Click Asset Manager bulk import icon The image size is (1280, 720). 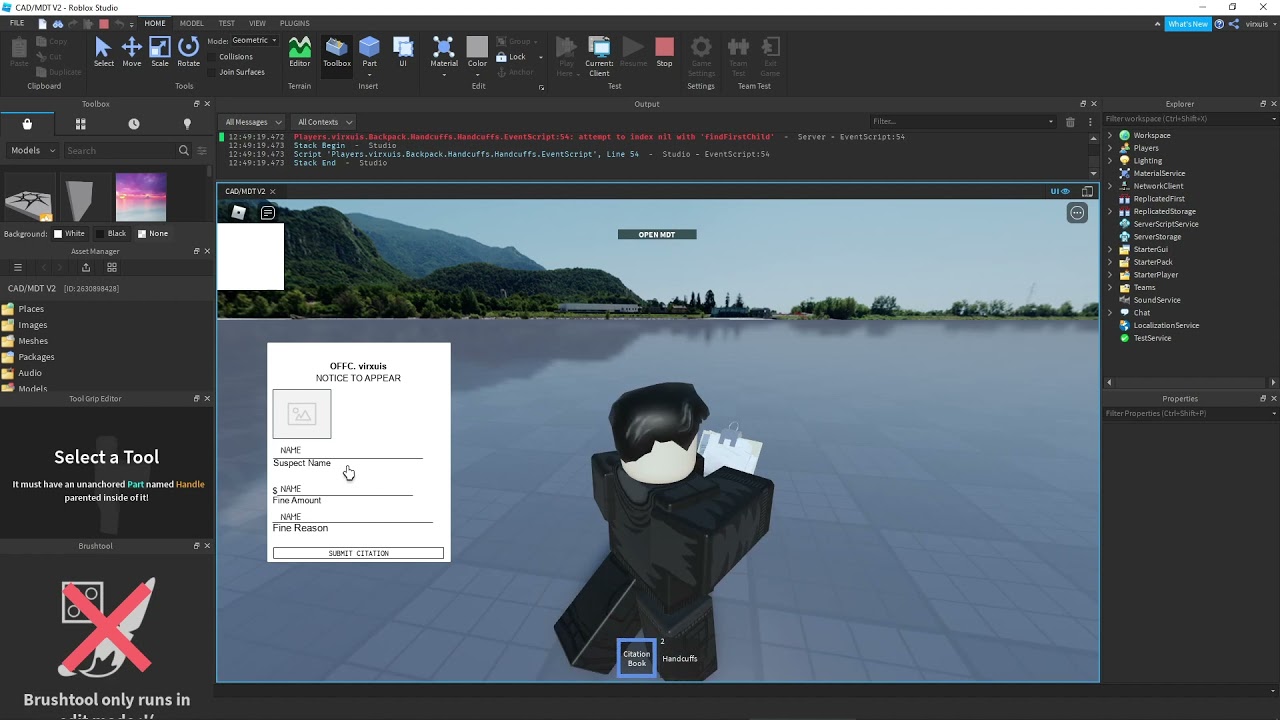85,267
